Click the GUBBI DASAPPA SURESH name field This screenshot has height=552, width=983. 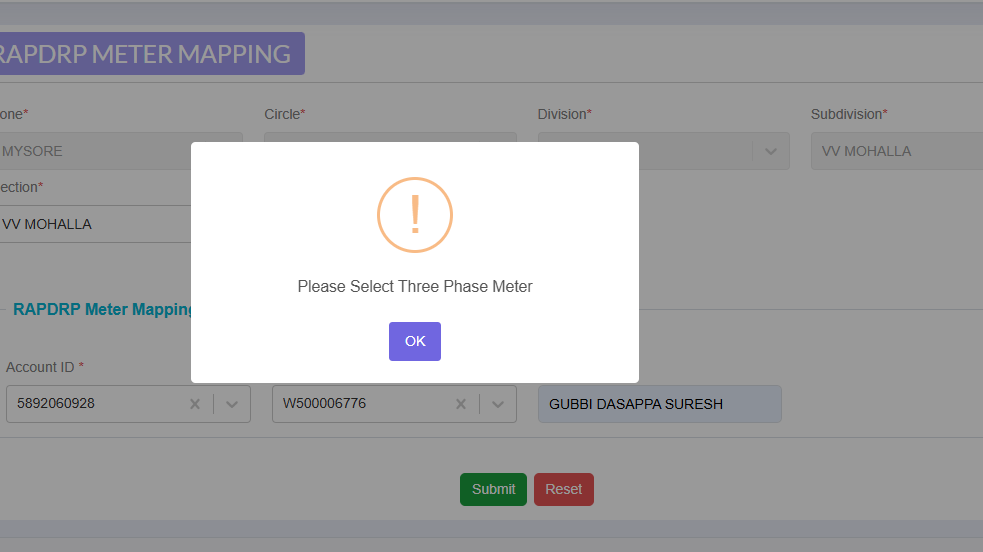(x=659, y=404)
